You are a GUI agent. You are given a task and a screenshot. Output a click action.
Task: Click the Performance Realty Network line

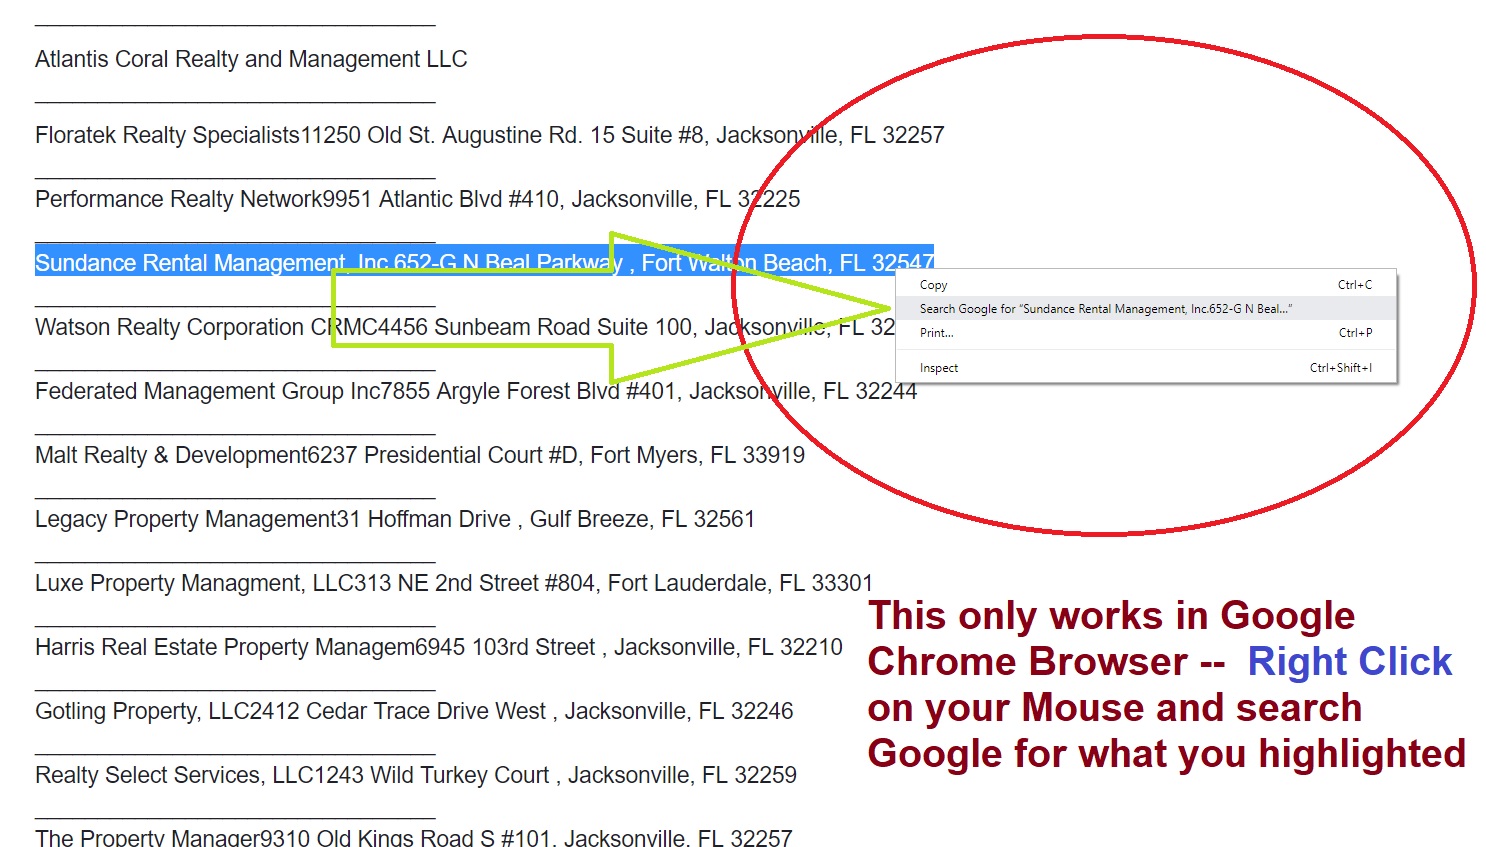point(418,199)
